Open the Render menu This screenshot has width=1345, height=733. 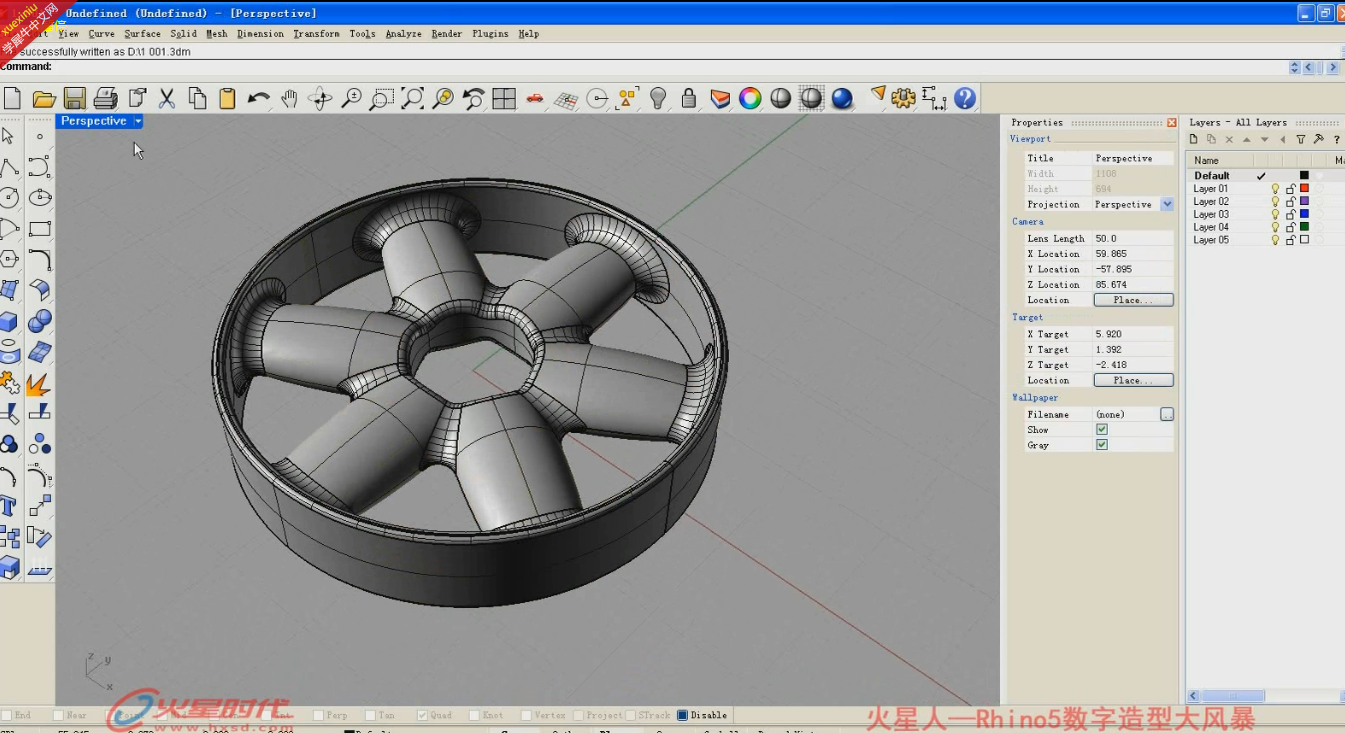pyautogui.click(x=446, y=34)
